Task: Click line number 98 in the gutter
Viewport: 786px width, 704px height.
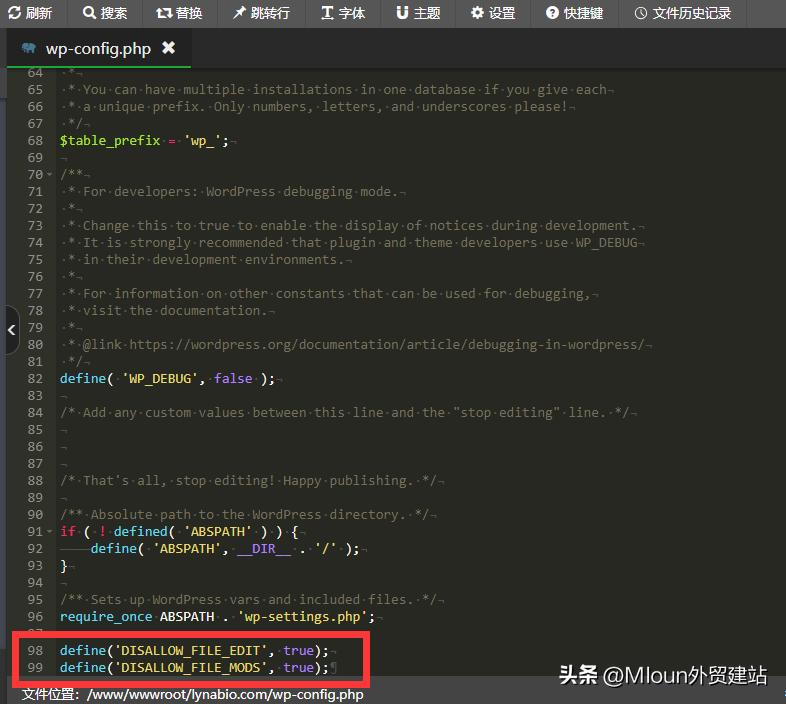Action: click(x=35, y=651)
